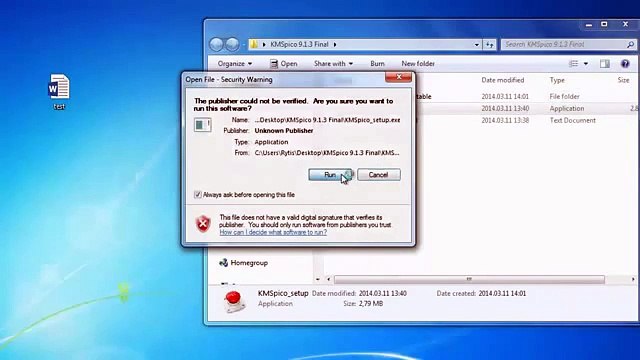Screen dimensions: 640x360
Task: Uncheck Always ask before opening this file
Action: tap(198, 195)
